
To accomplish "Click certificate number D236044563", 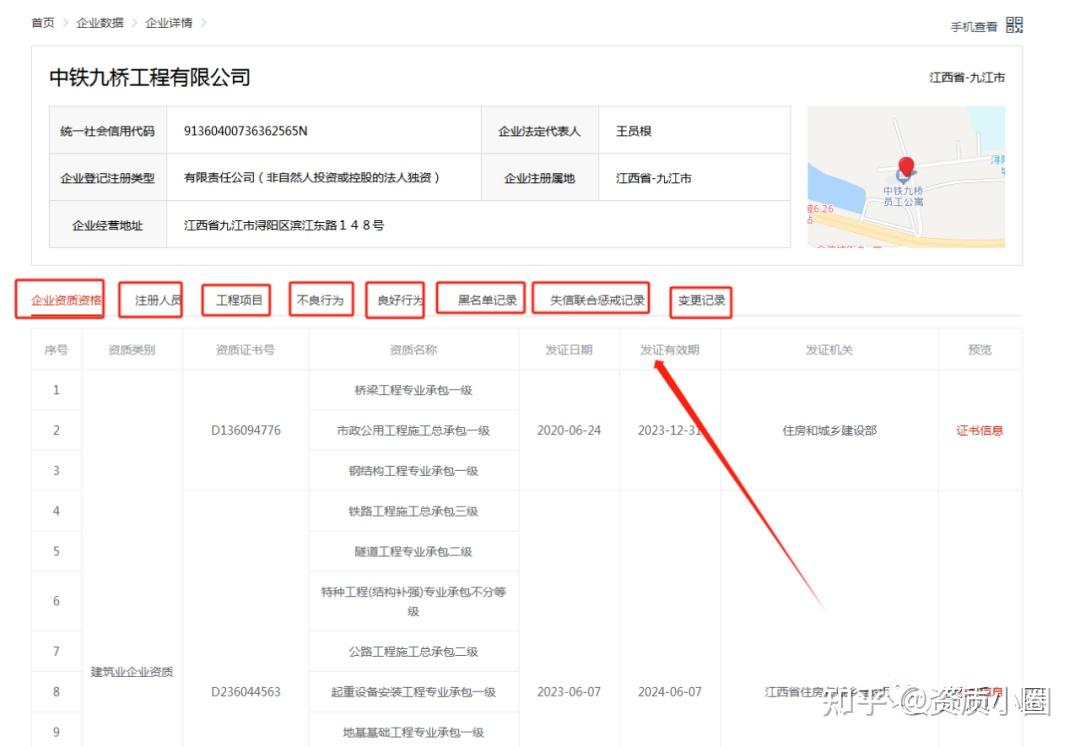I will pos(246,692).
